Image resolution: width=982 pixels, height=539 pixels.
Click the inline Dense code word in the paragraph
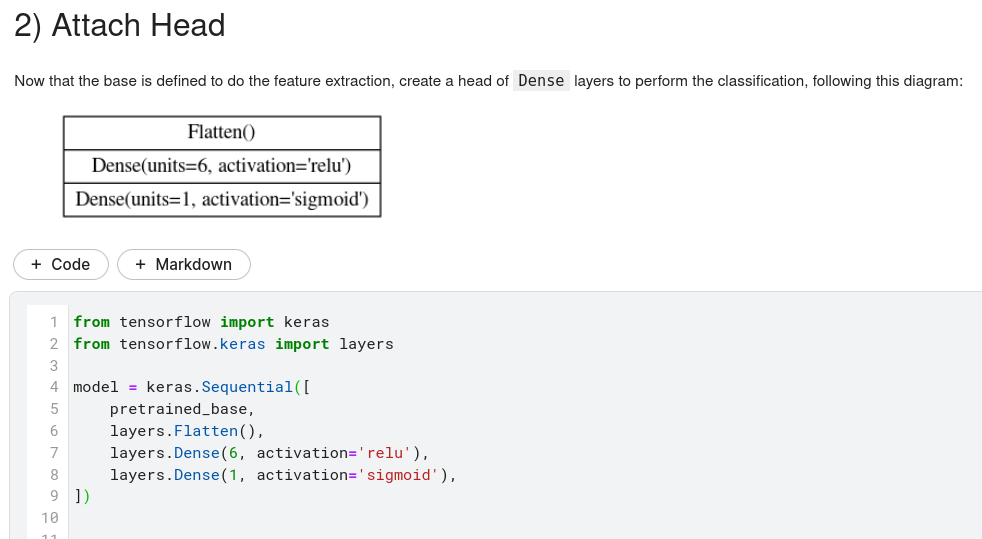tap(541, 81)
